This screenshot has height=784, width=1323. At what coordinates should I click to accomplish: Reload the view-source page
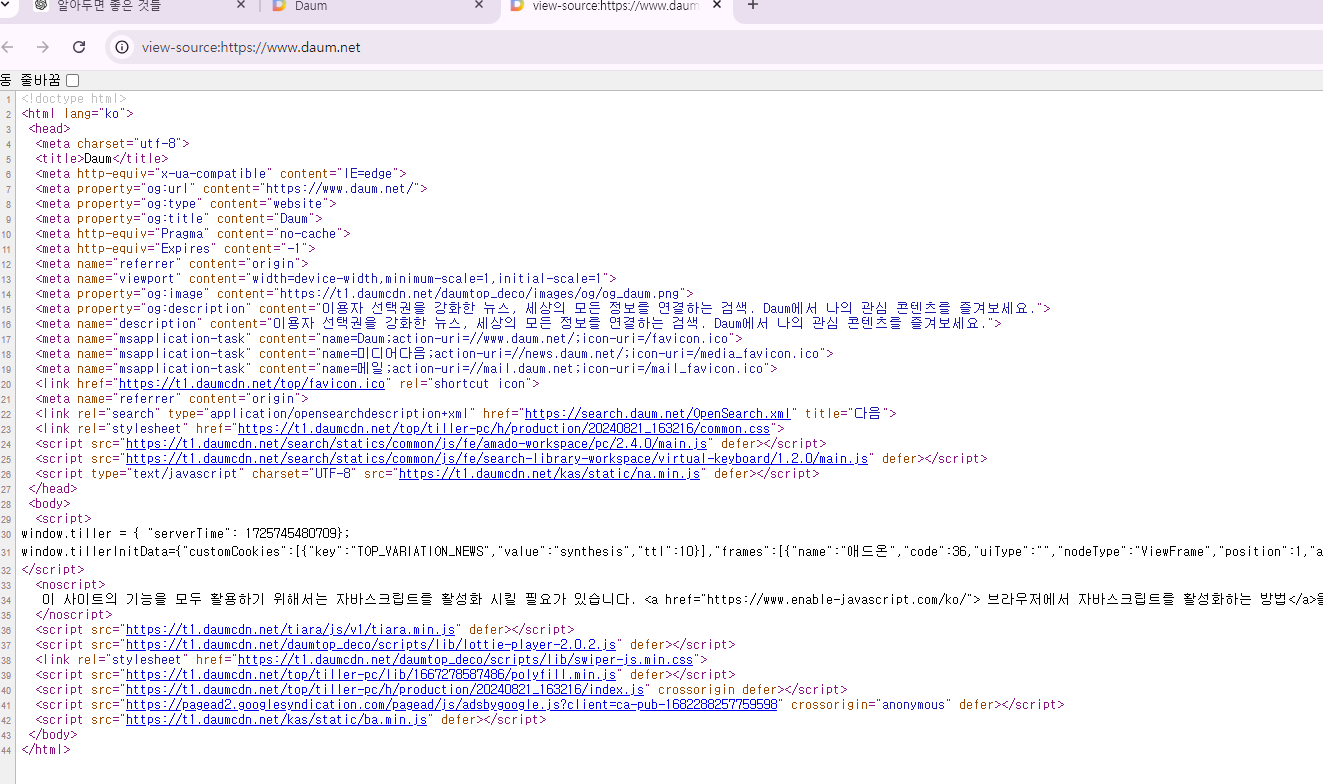(79, 47)
